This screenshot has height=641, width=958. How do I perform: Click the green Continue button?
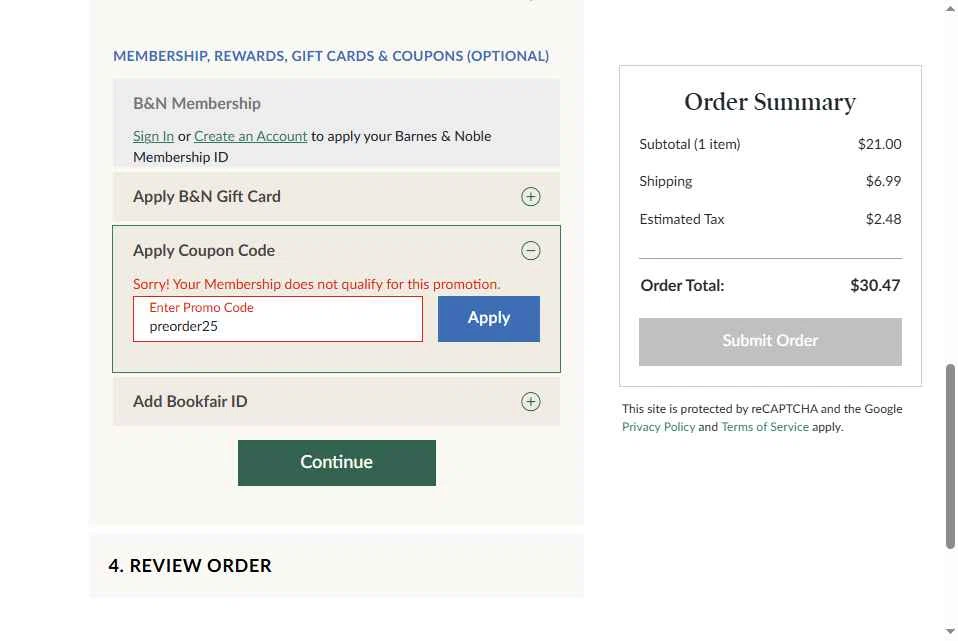coord(336,463)
